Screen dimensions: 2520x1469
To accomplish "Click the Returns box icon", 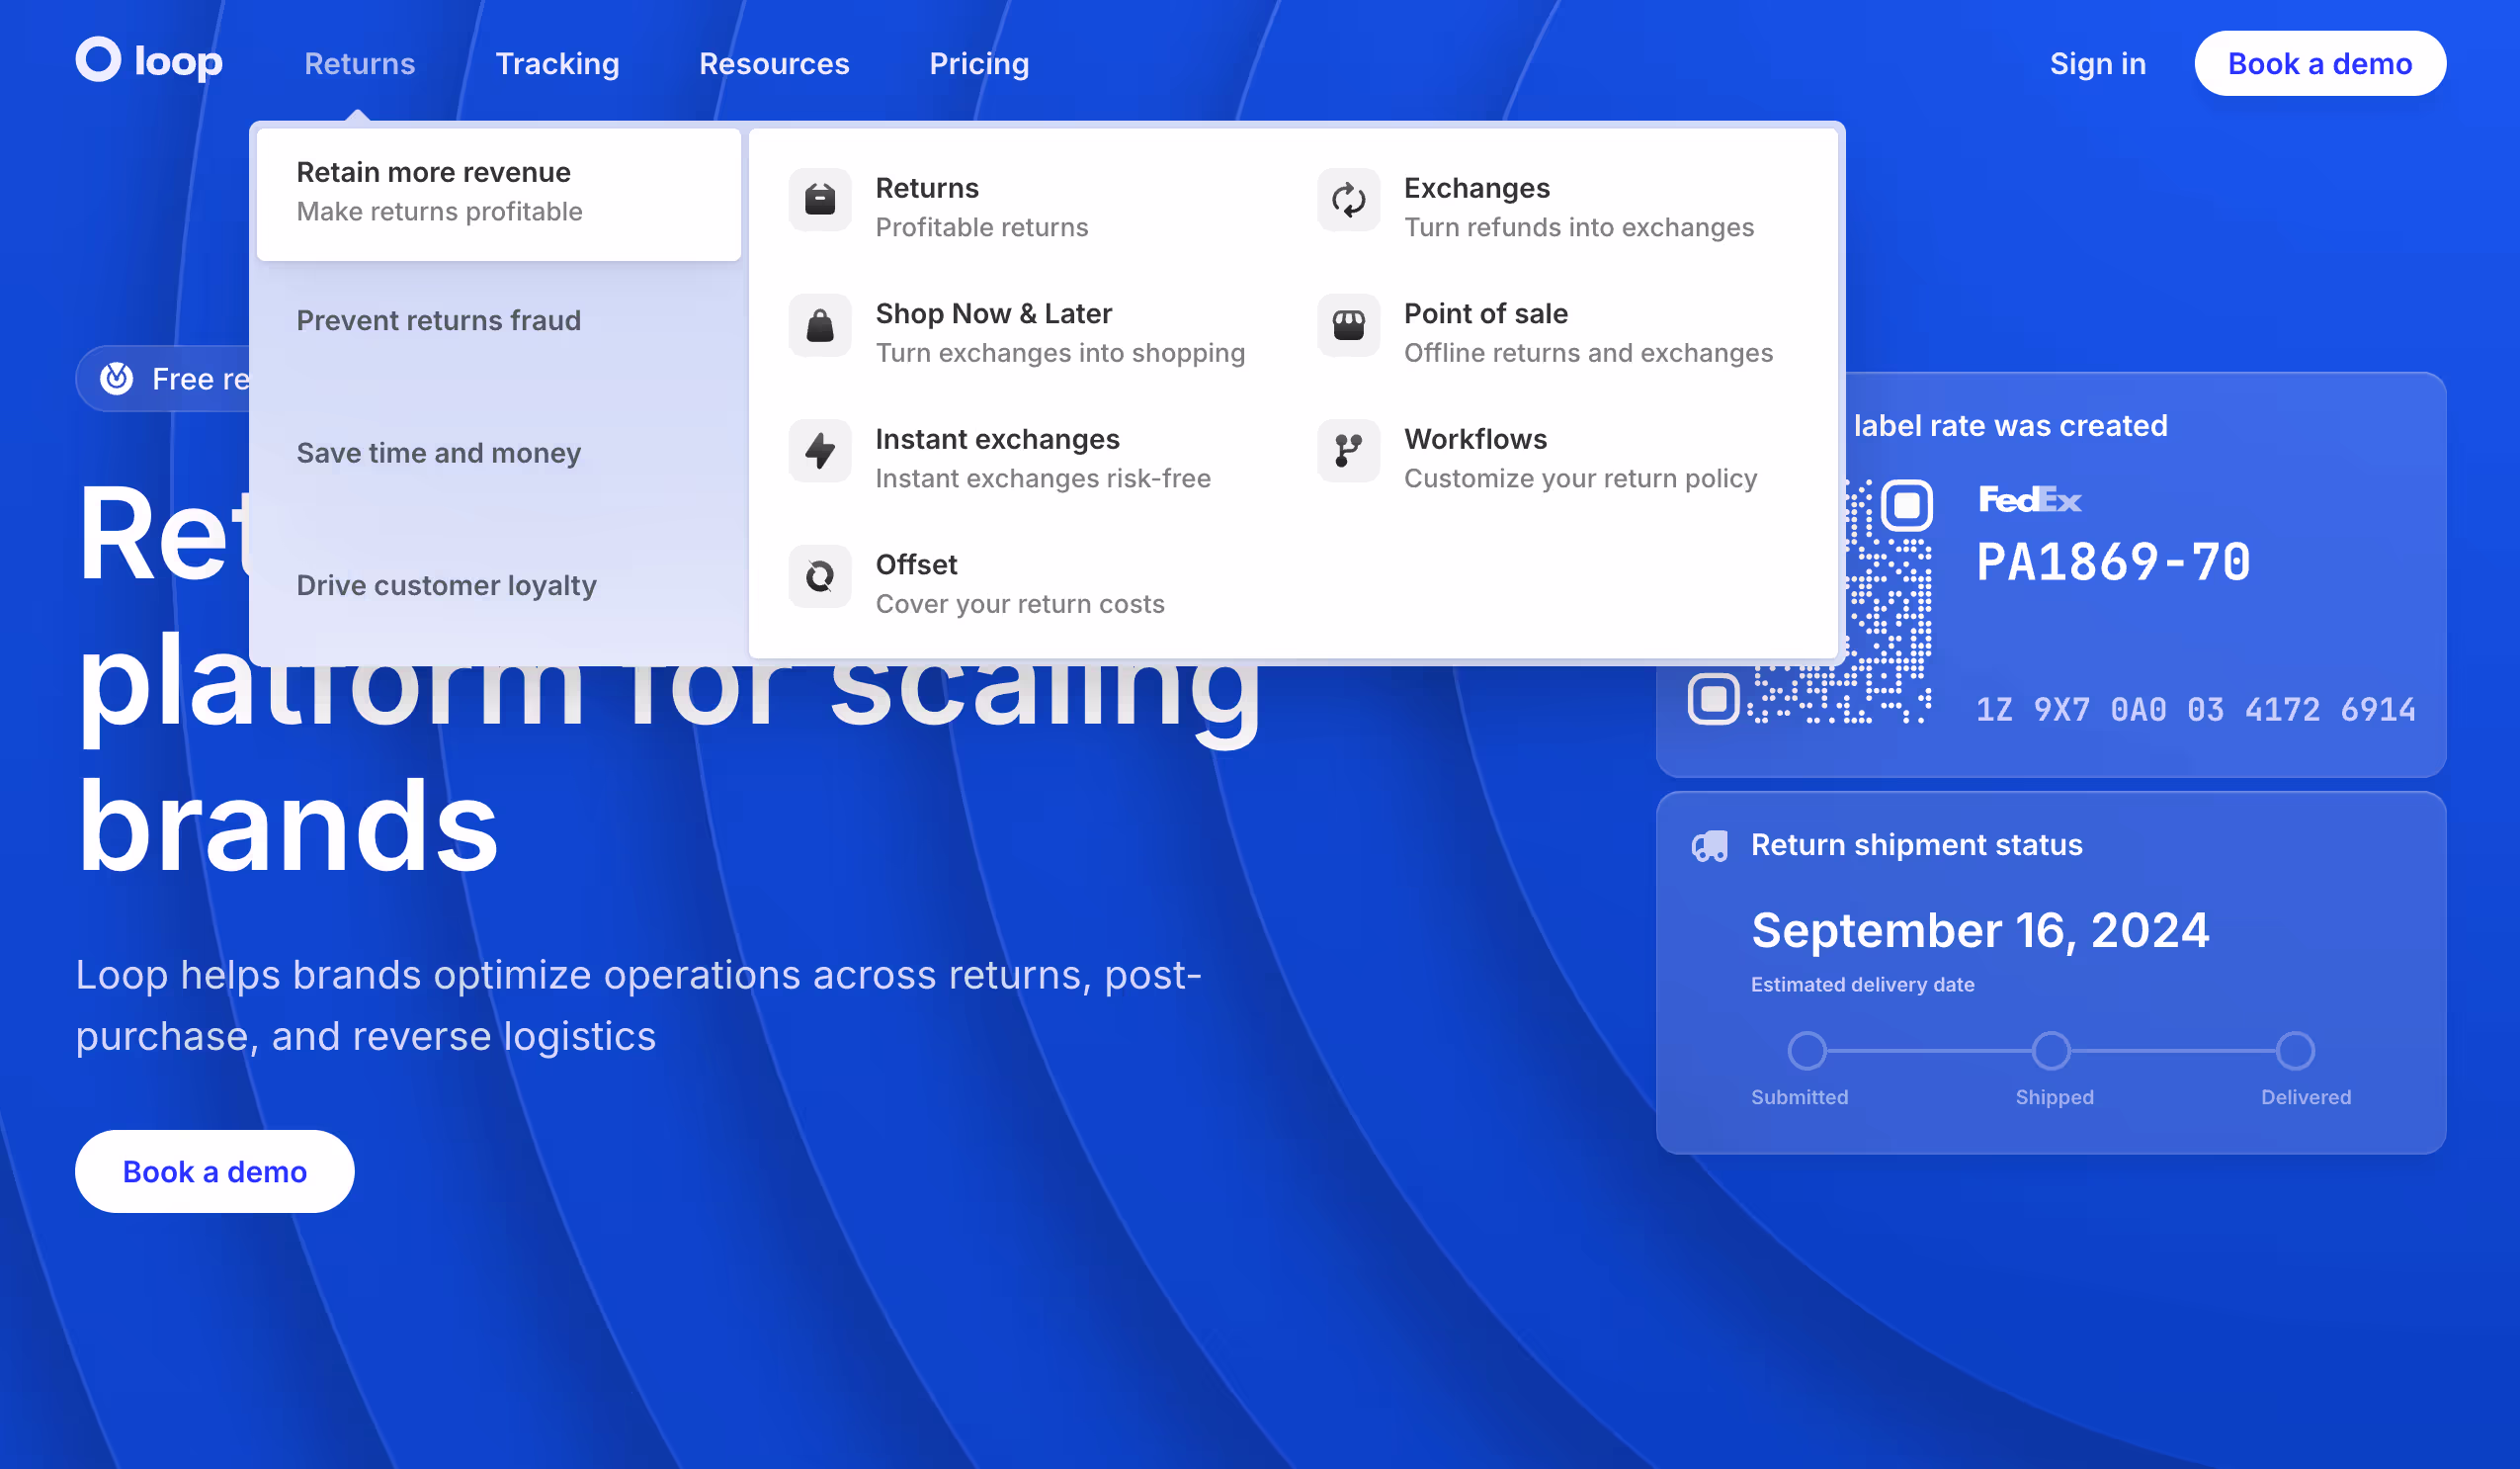I will tap(820, 200).
